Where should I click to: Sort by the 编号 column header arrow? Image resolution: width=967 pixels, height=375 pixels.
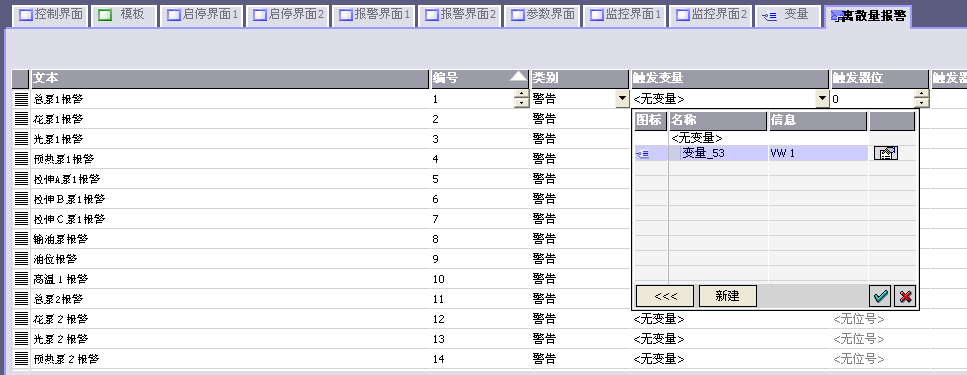pyautogui.click(x=518, y=76)
